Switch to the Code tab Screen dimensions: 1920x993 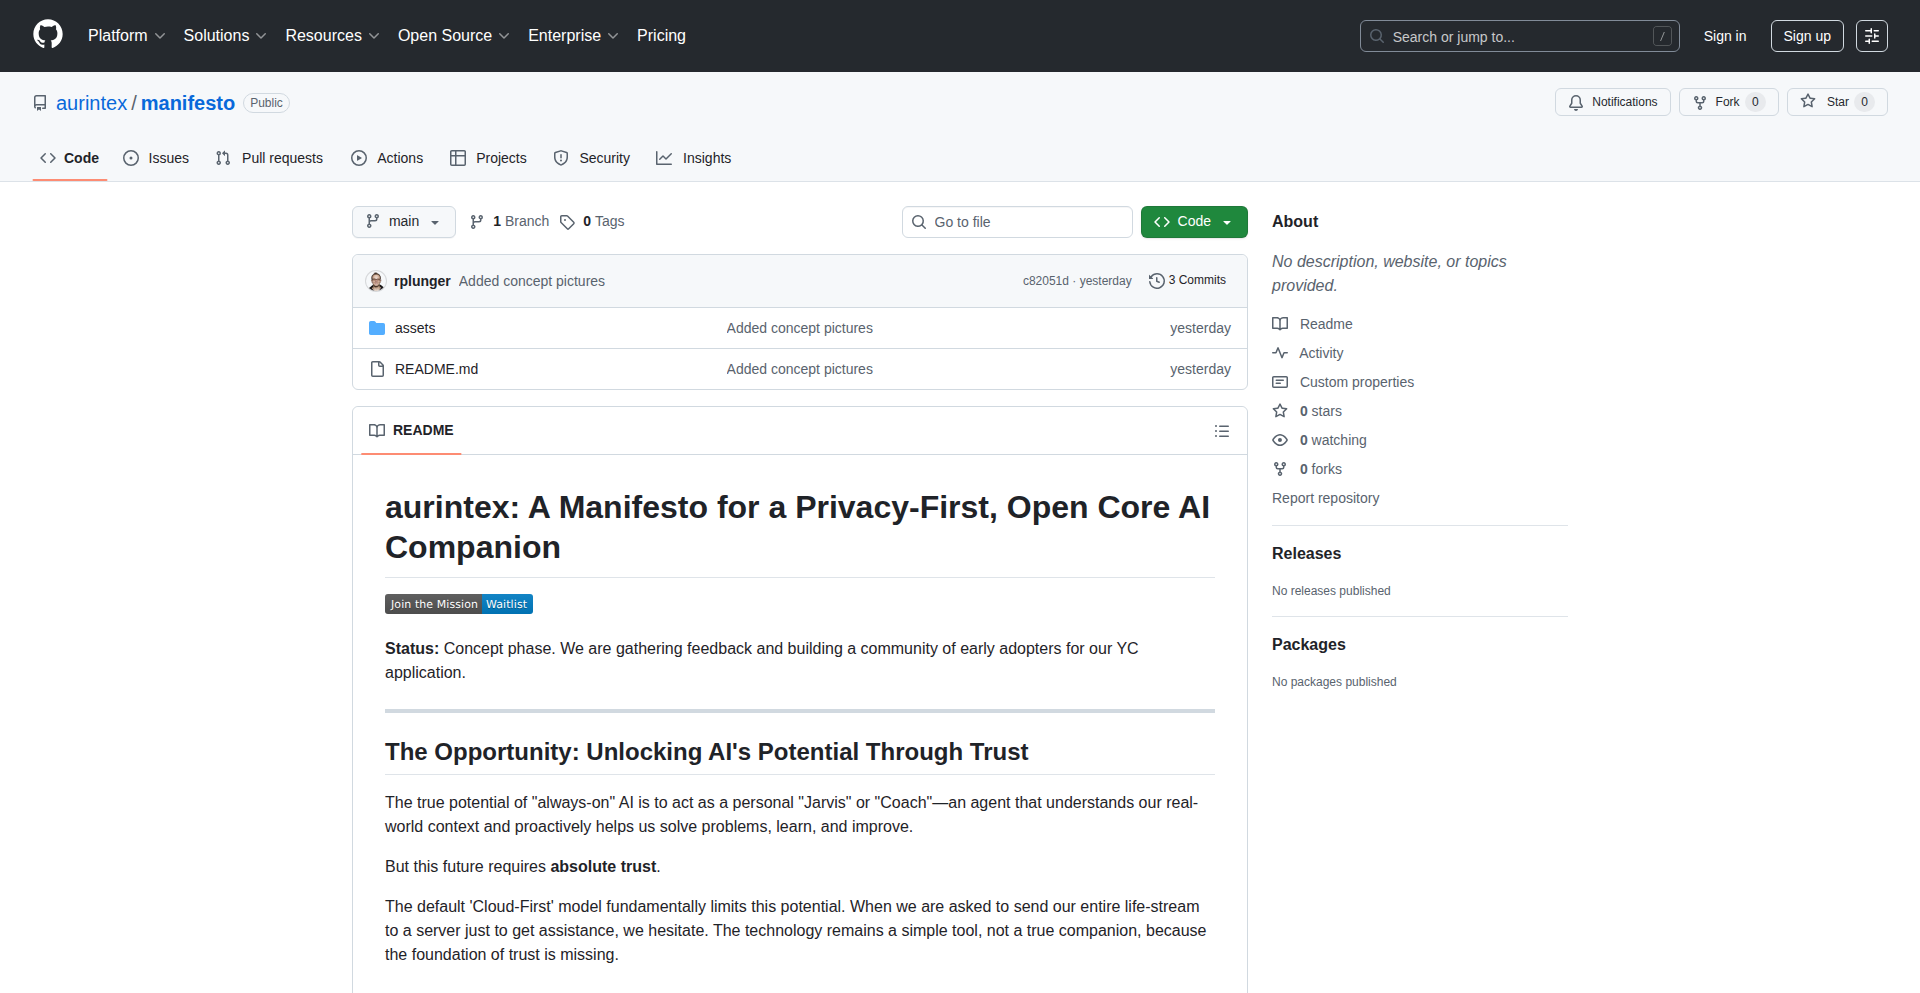pos(70,158)
